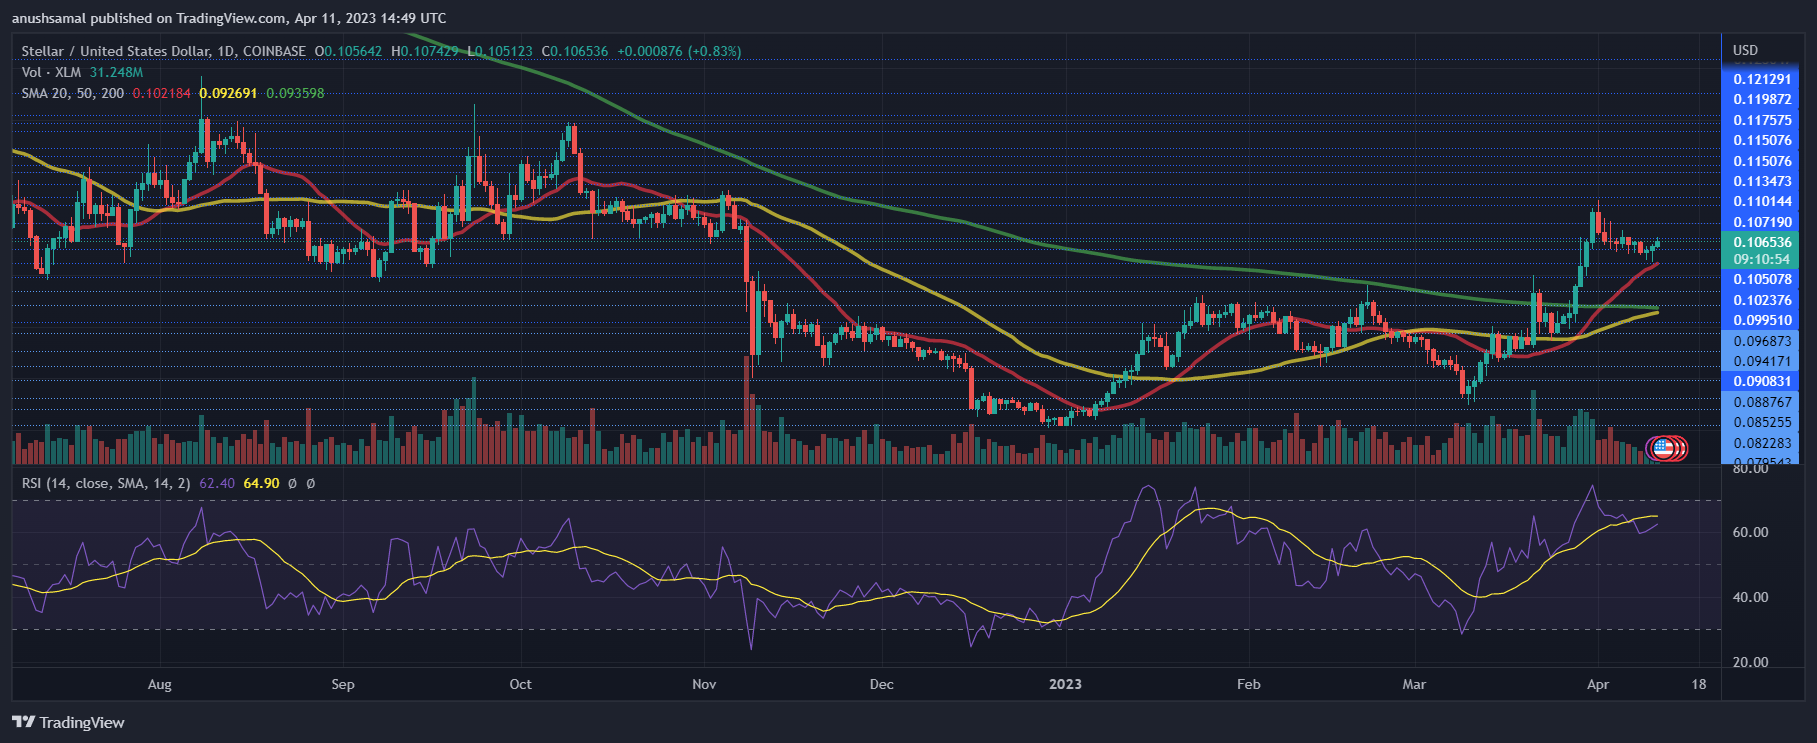Open the USD currency selector
The width and height of the screenshot is (1817, 743).
pos(1745,50)
